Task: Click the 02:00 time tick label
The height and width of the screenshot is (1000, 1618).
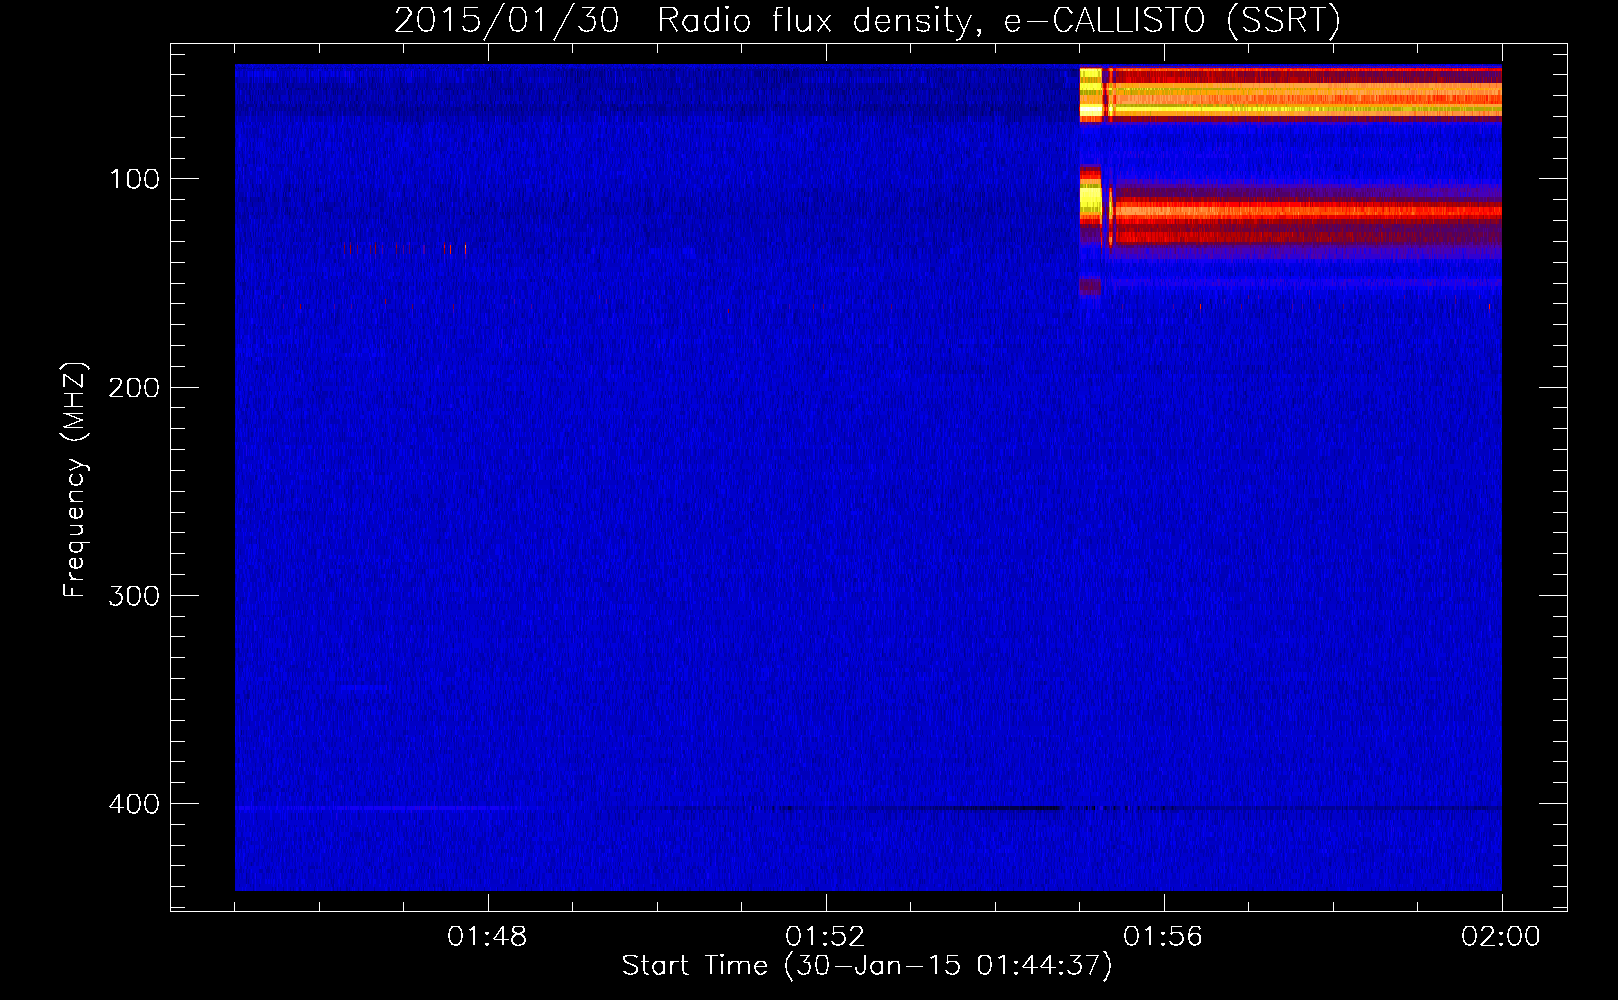Action: (x=1501, y=936)
